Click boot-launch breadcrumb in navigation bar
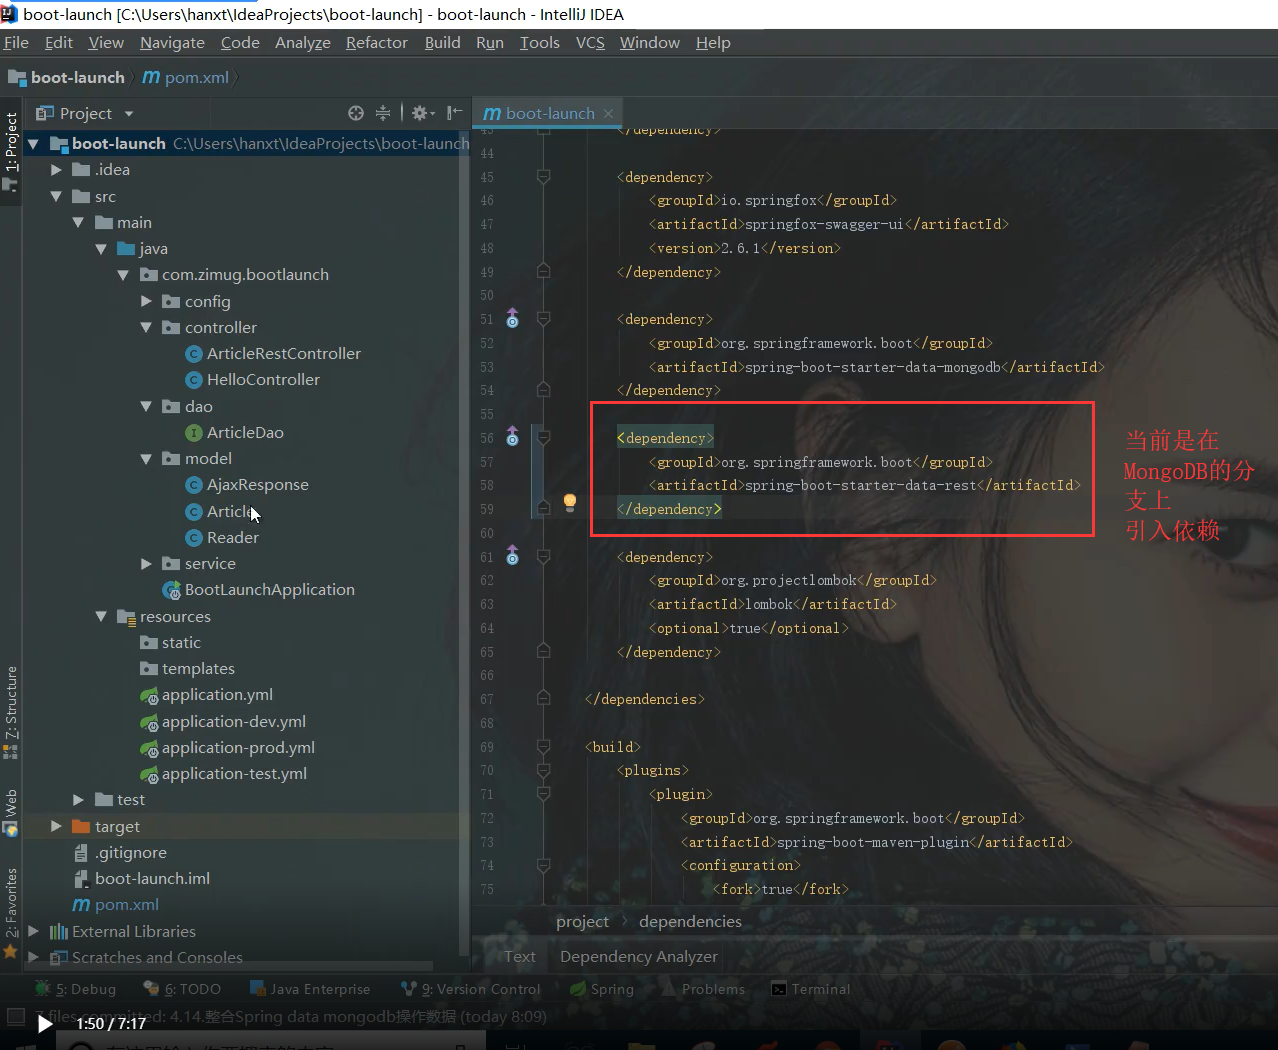Viewport: 1278px width, 1050px height. [66, 77]
